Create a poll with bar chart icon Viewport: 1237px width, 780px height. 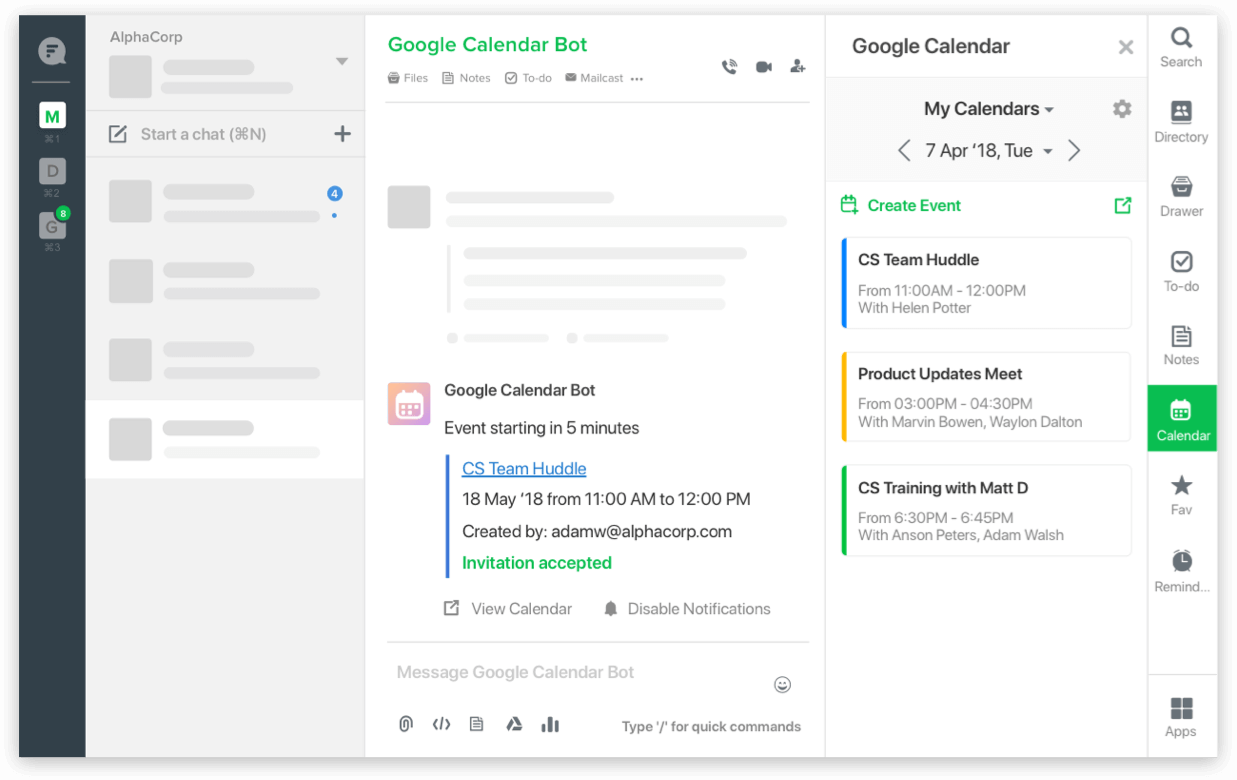coord(550,725)
